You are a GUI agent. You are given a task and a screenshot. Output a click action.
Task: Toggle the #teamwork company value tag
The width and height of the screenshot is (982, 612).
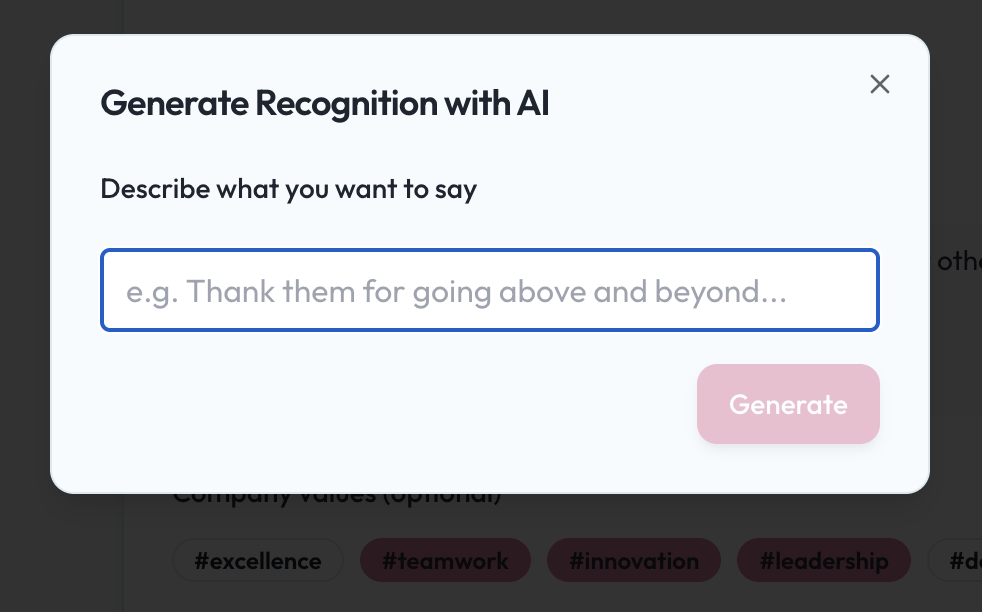coord(445,561)
